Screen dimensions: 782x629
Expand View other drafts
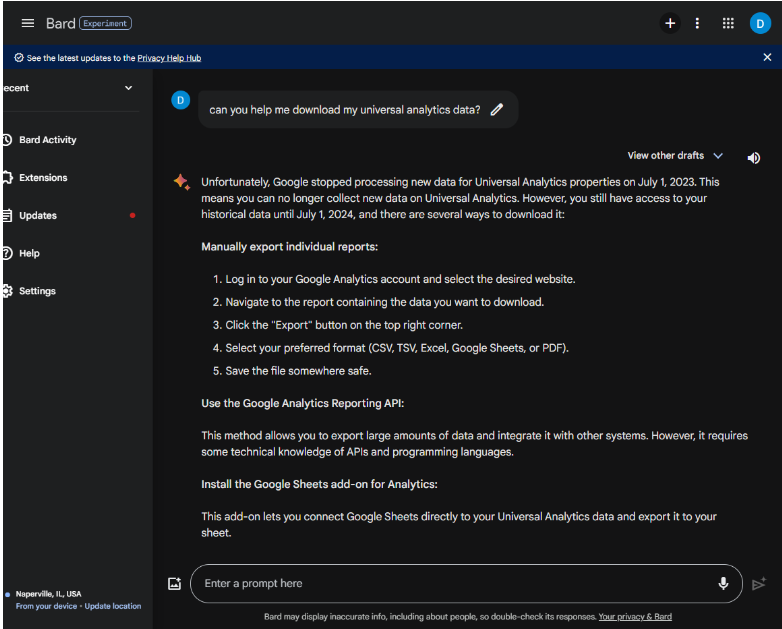(675, 156)
